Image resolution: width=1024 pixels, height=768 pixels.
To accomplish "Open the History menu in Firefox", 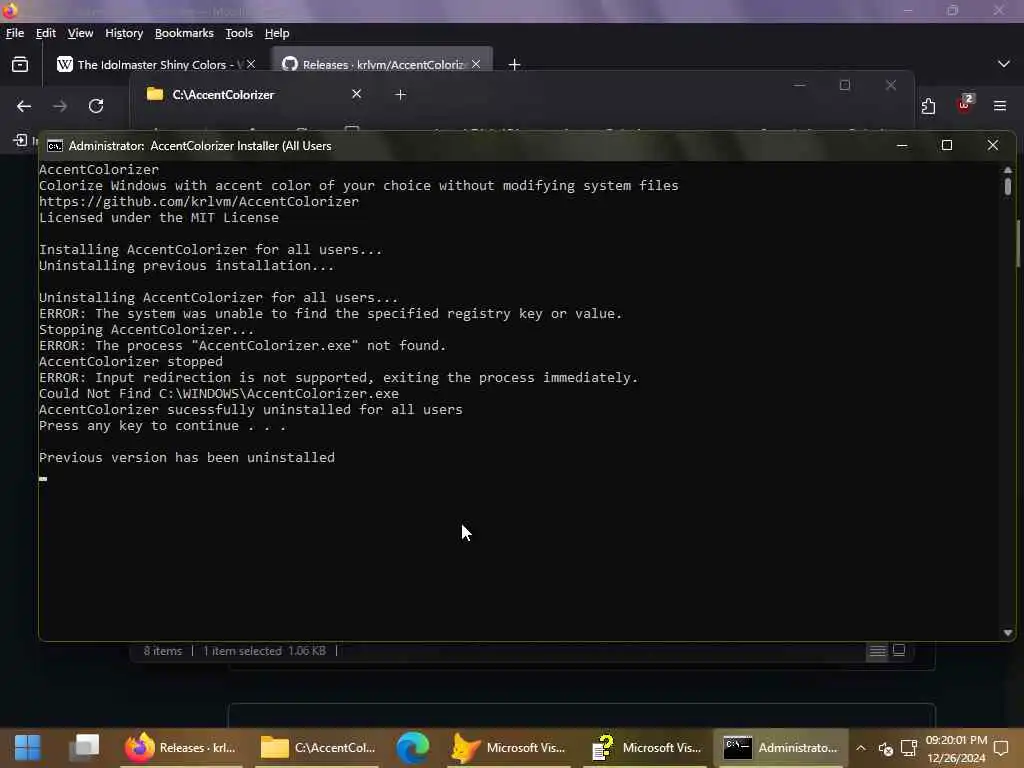I will (x=124, y=33).
